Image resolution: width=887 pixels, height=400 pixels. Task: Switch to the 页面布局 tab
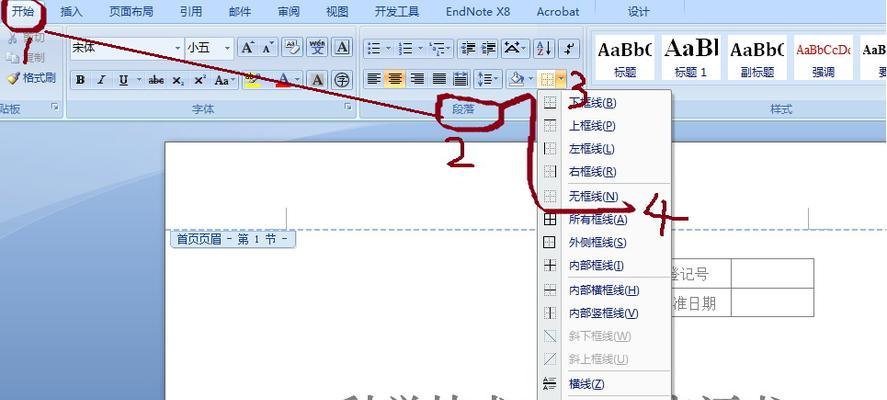point(131,11)
